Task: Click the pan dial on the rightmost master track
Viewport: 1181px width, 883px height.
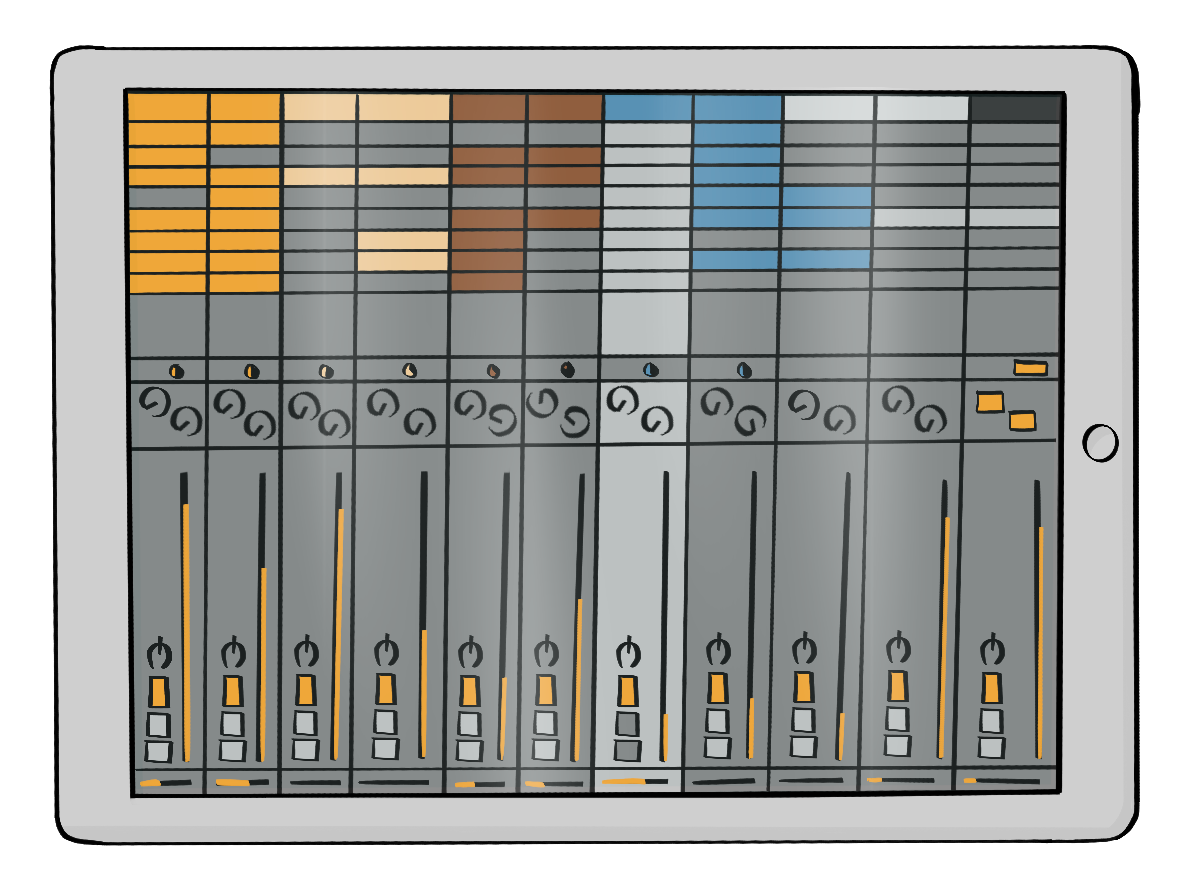Action: (991, 651)
